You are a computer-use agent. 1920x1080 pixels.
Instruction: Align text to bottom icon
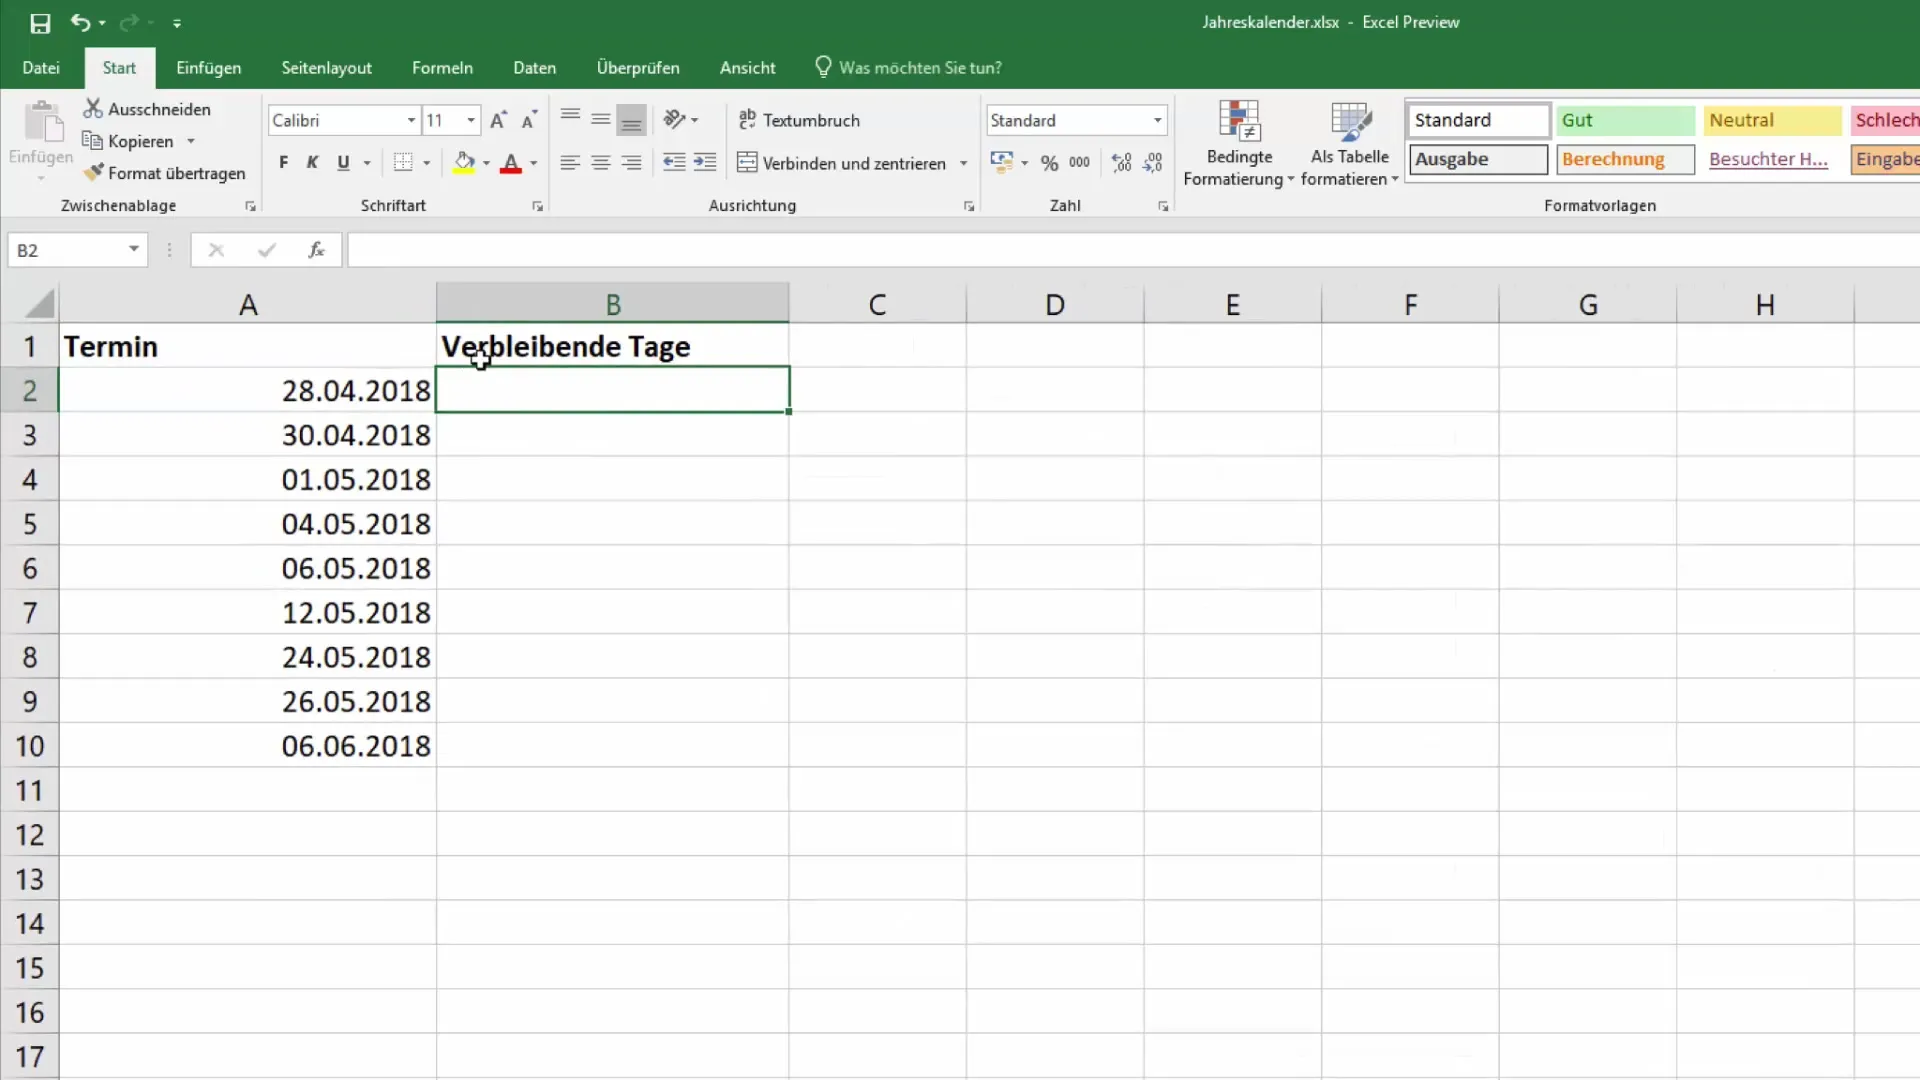(631, 120)
